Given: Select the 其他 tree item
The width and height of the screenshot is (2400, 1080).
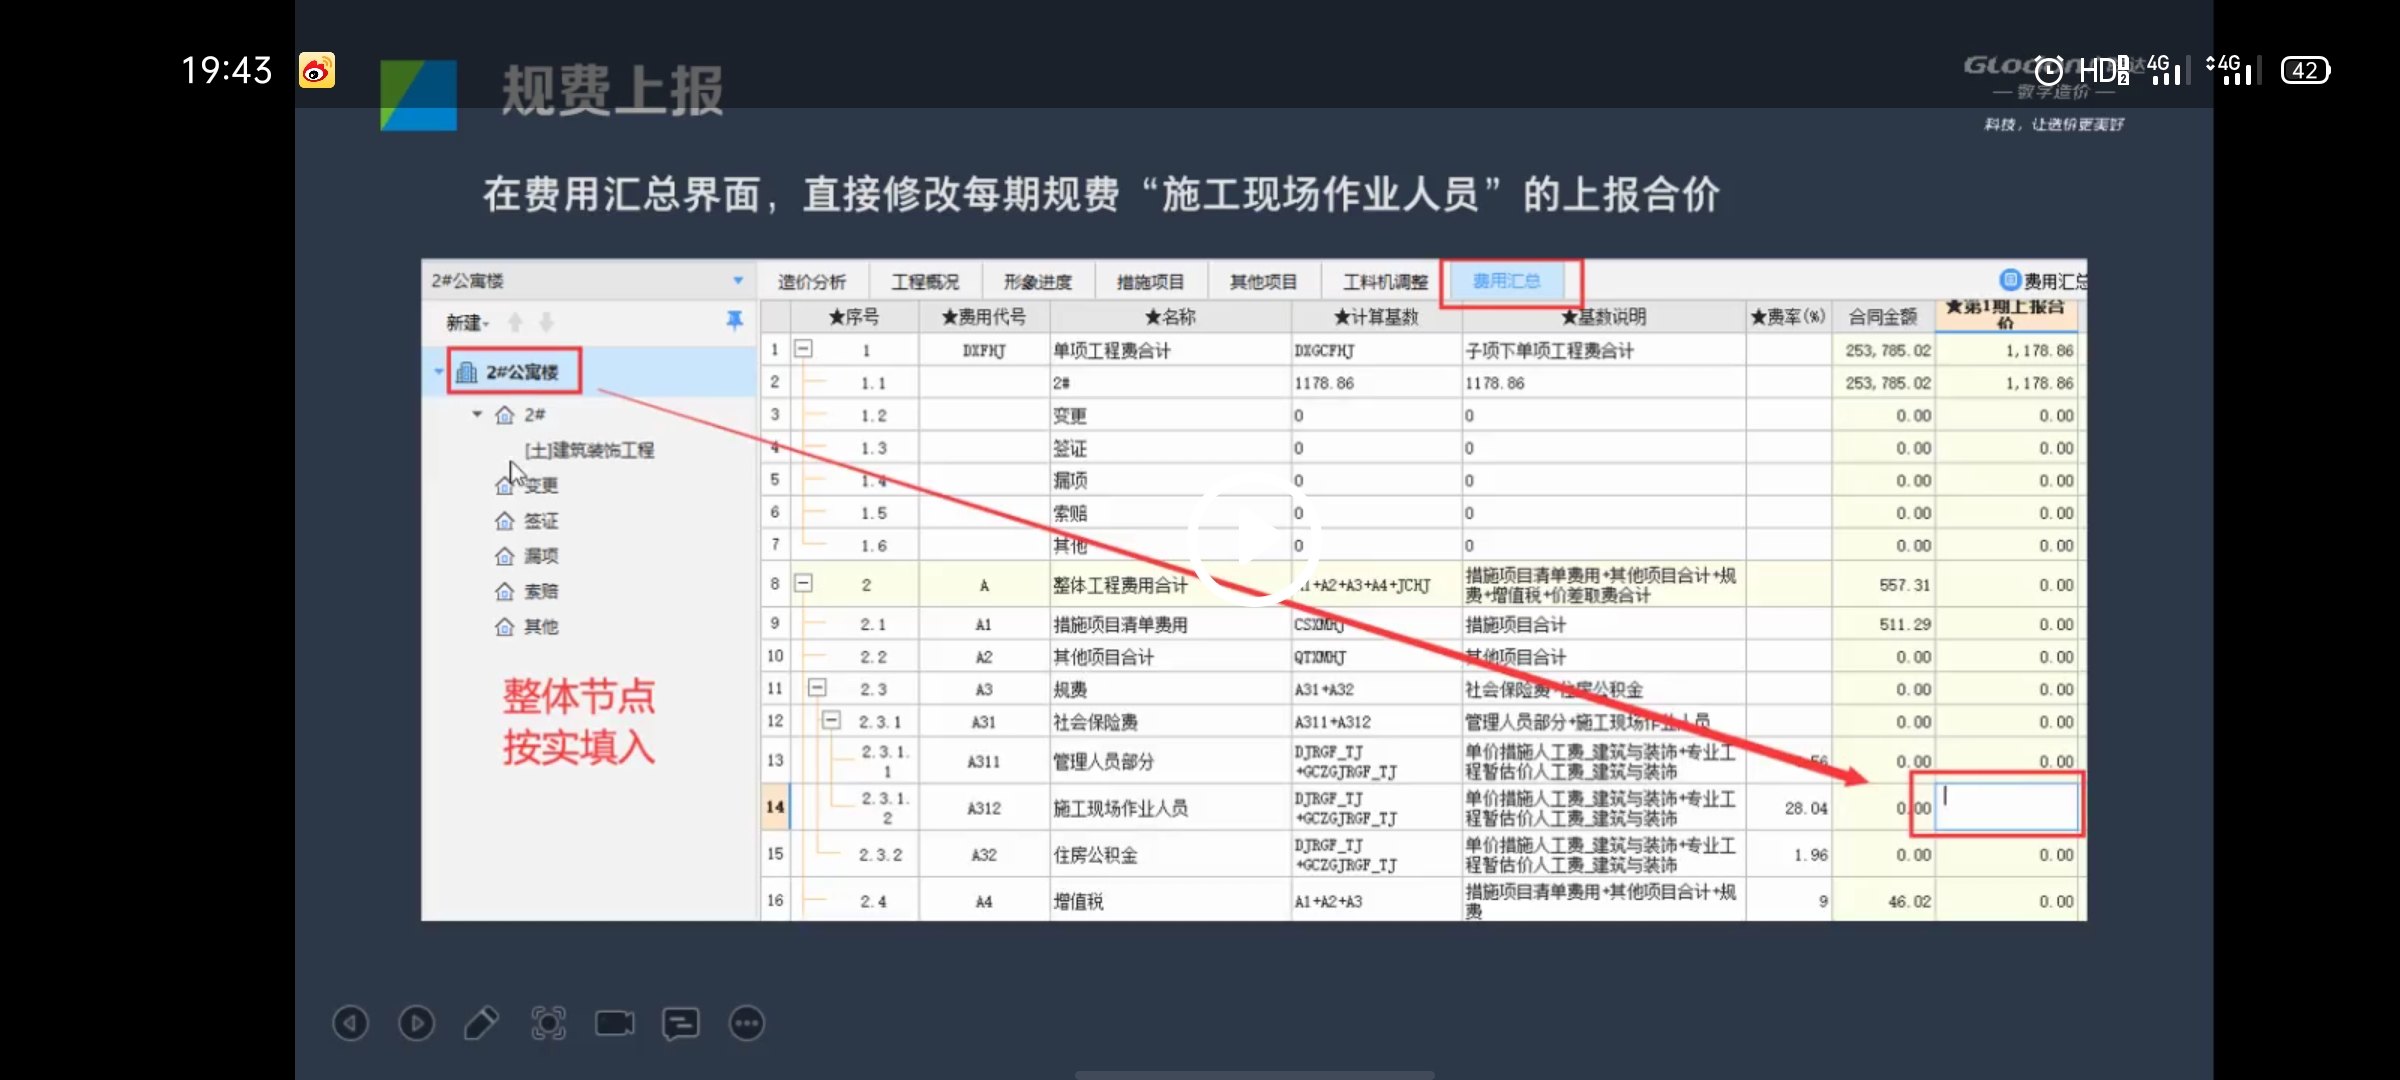Looking at the screenshot, I should 541,627.
